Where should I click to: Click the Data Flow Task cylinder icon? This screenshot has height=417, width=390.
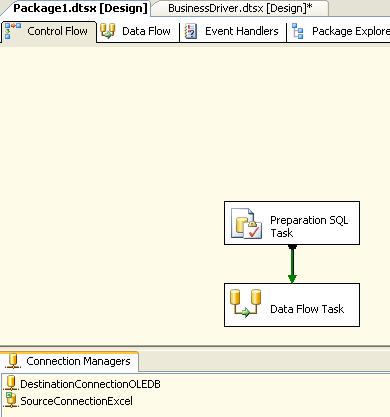click(x=246, y=303)
